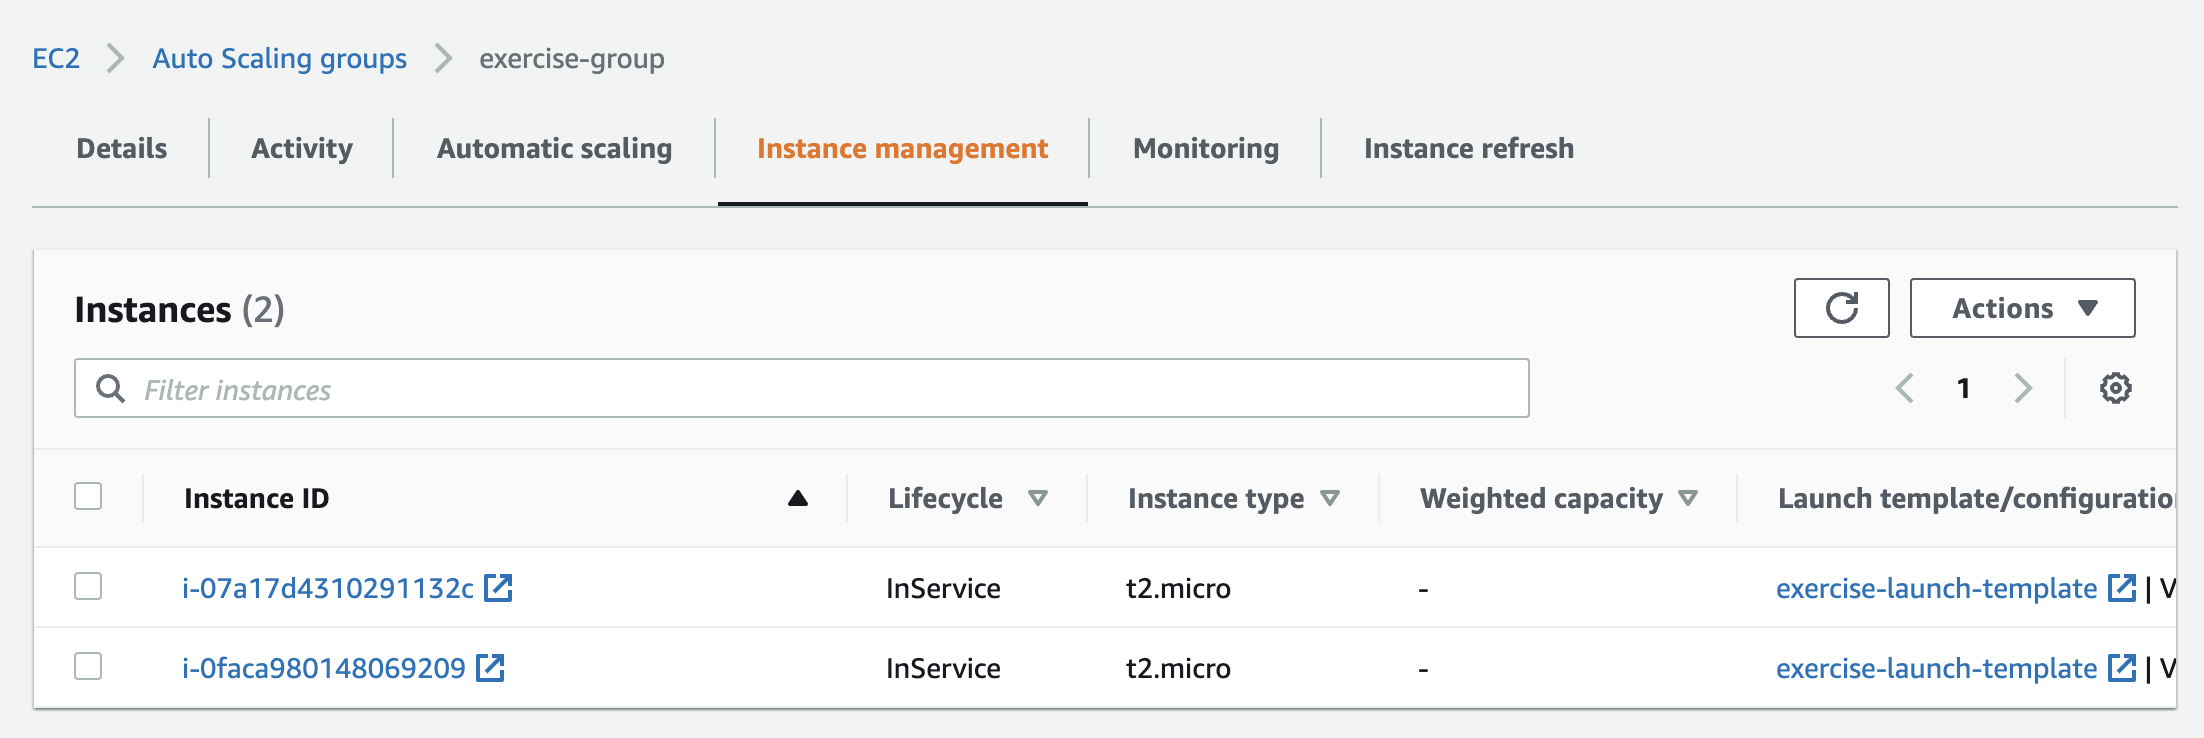Click Weighted capacity column sort arrow
The height and width of the screenshot is (738, 2204).
(x=1688, y=498)
